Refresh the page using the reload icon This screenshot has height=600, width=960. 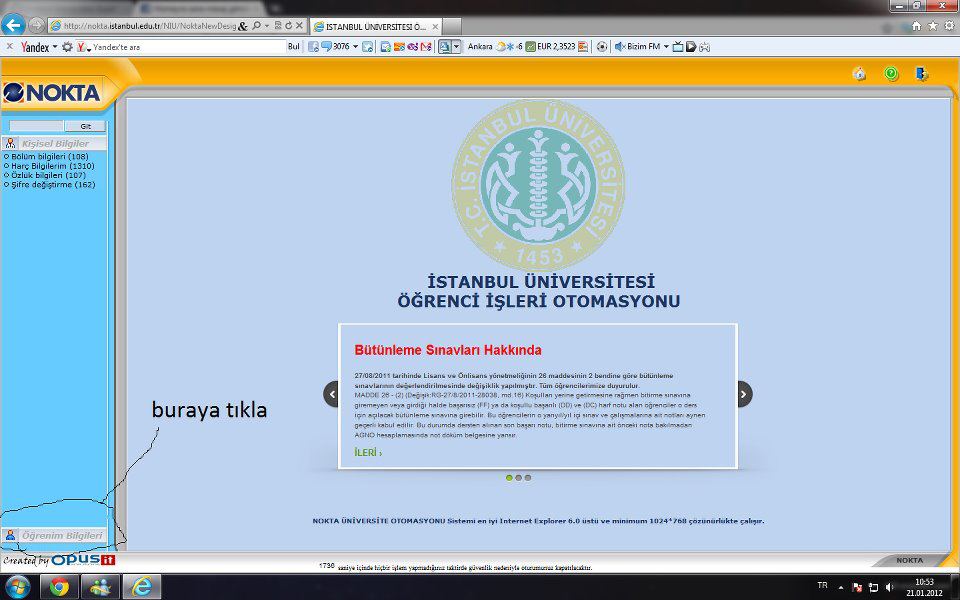pyautogui.click(x=288, y=26)
